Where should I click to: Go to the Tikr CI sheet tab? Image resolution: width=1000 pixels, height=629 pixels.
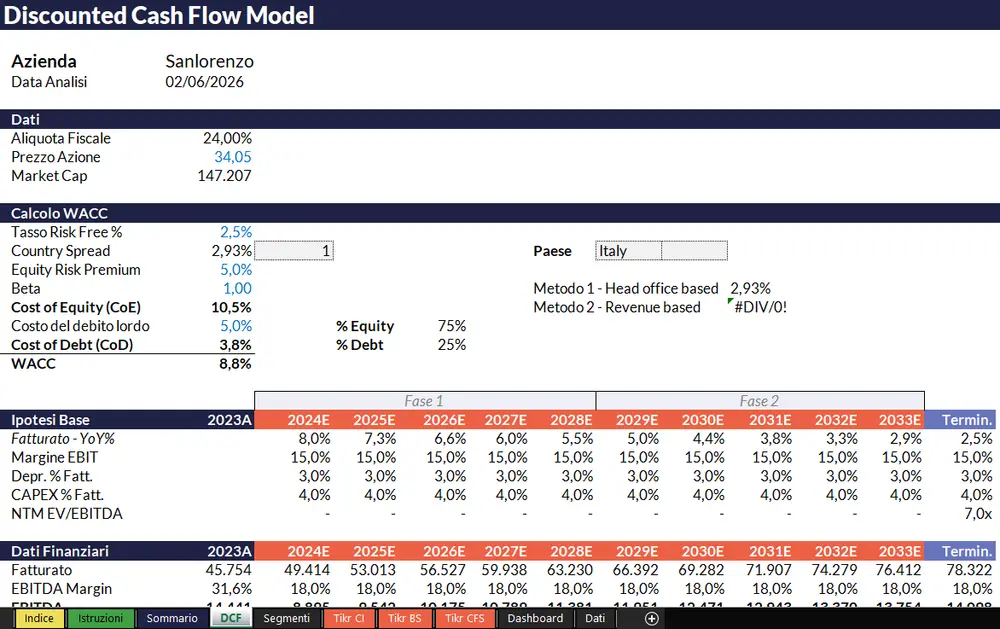point(349,618)
